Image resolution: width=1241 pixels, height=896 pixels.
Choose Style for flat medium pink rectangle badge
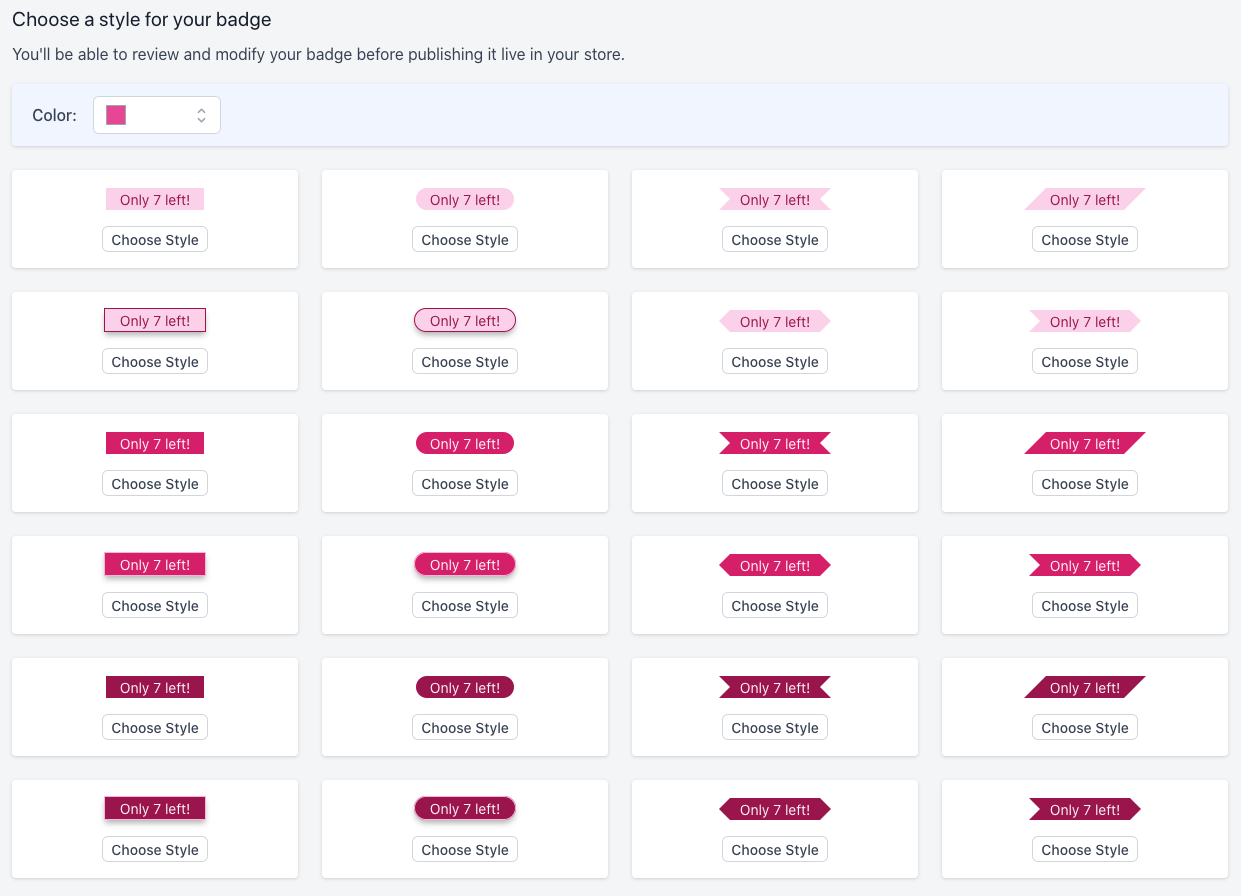tap(155, 484)
